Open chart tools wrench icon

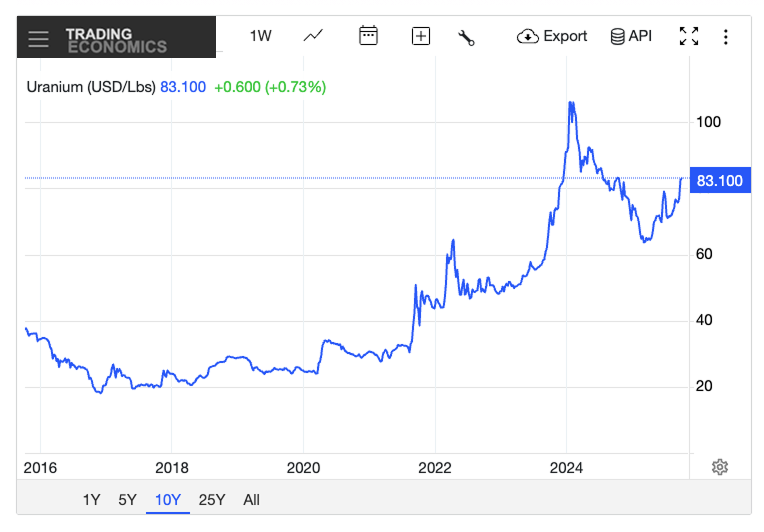pyautogui.click(x=466, y=37)
